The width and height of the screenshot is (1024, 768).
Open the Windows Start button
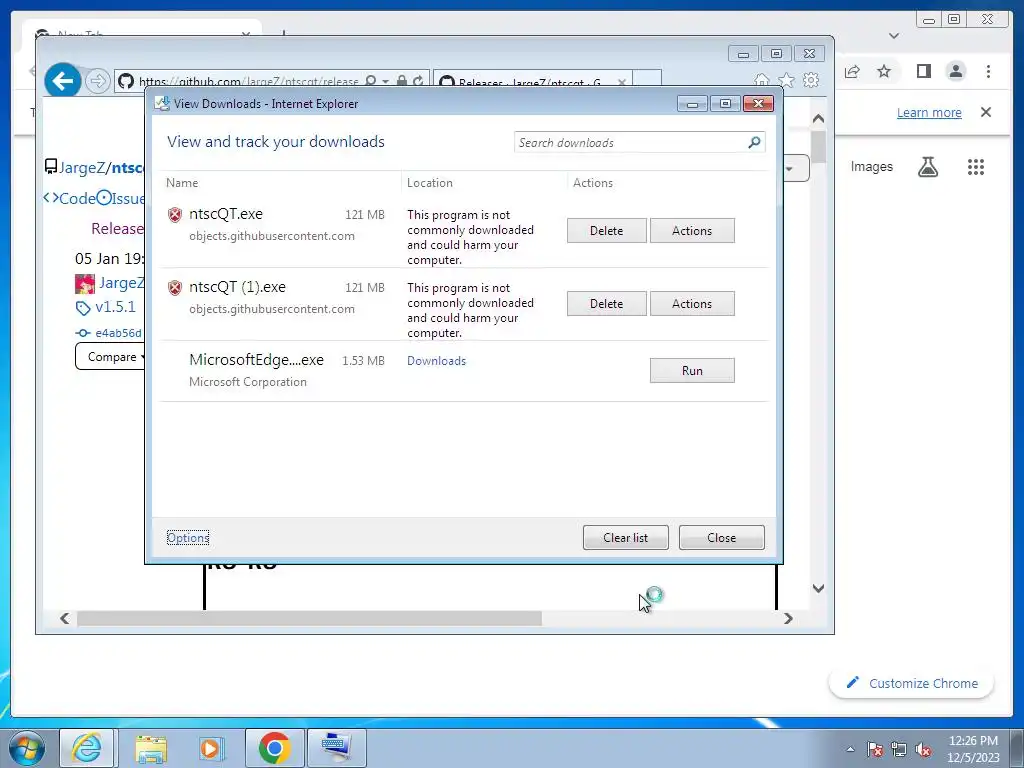pos(27,748)
